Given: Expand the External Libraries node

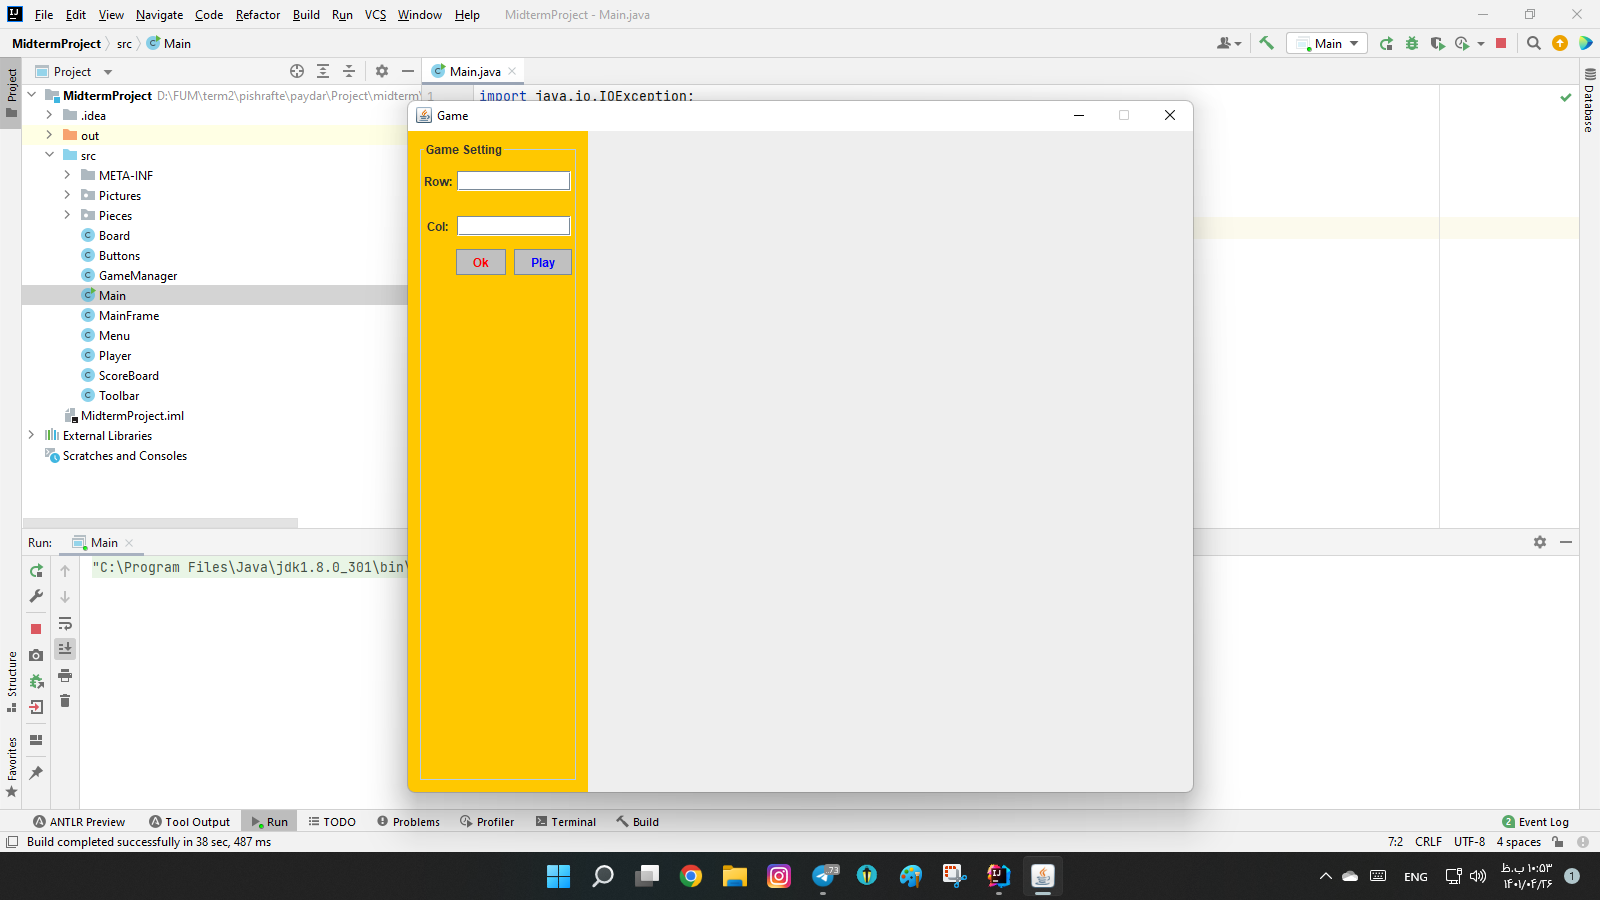Looking at the screenshot, I should 31,435.
